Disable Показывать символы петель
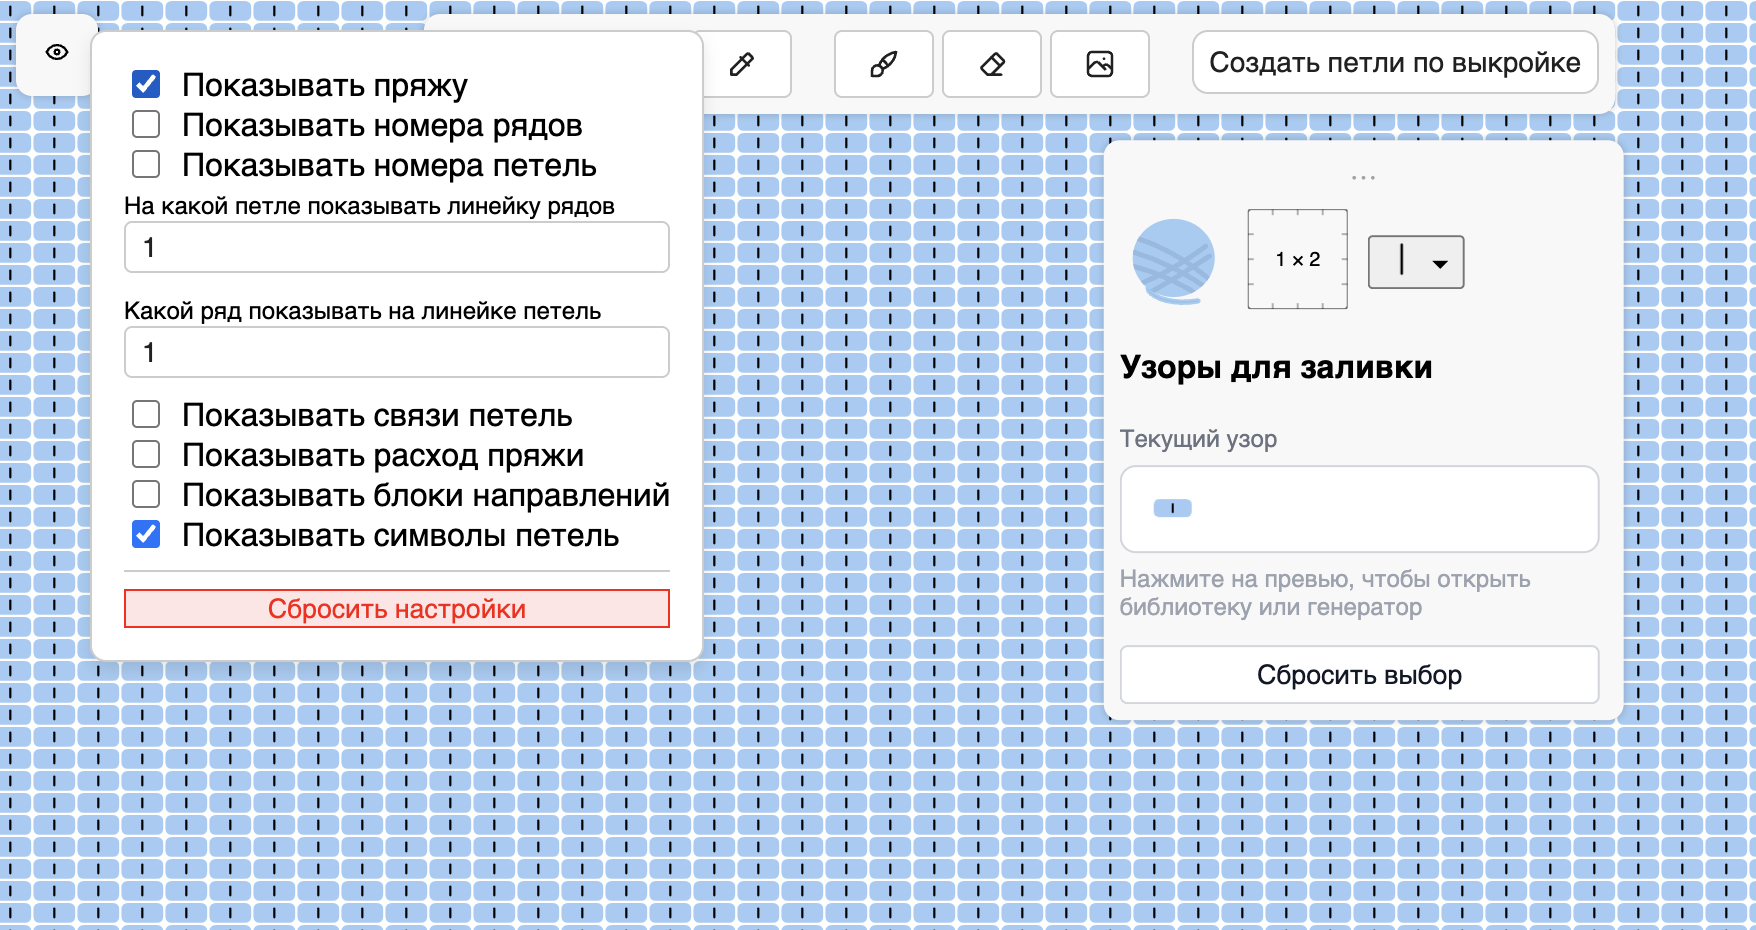 click(x=146, y=533)
